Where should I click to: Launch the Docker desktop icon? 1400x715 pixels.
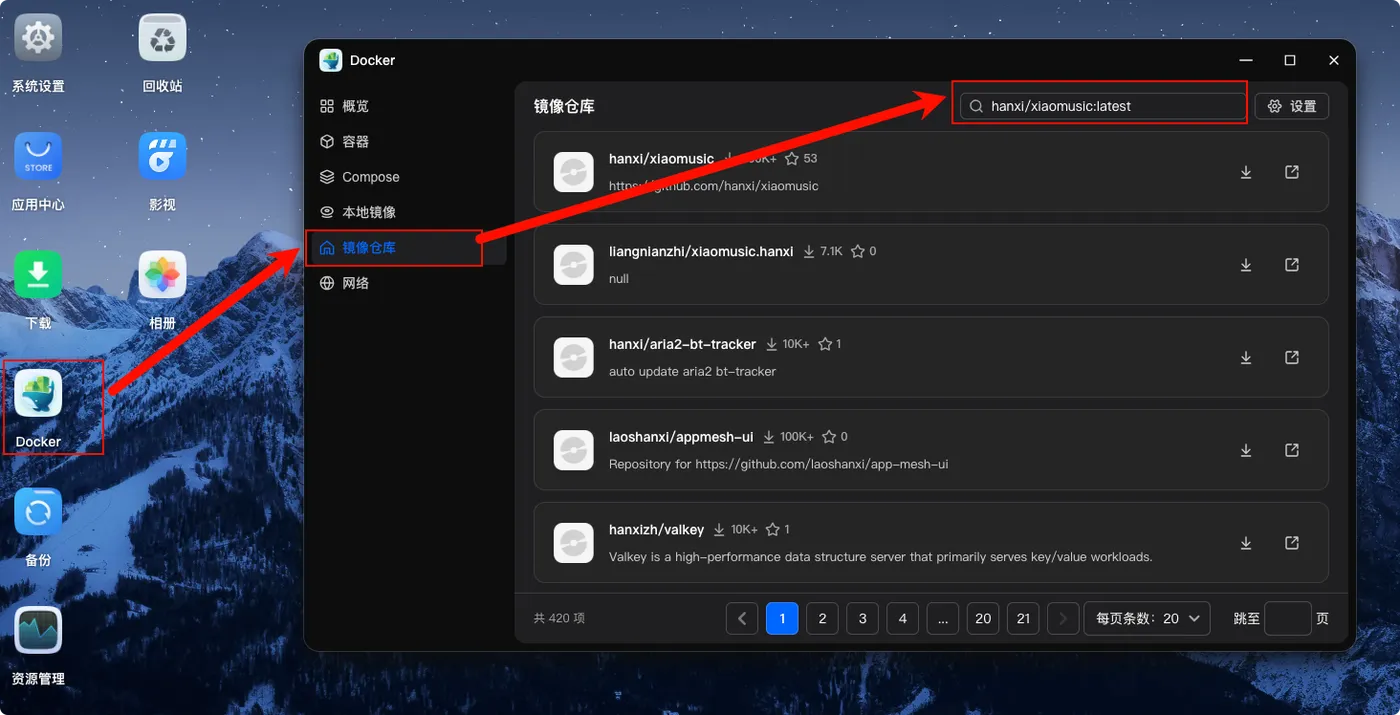(38, 394)
